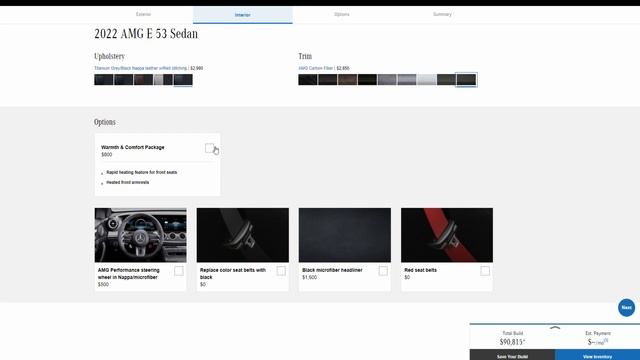Click the 'Black microfiber headliner' label
This screenshot has width=640, height=360.
point(332,270)
